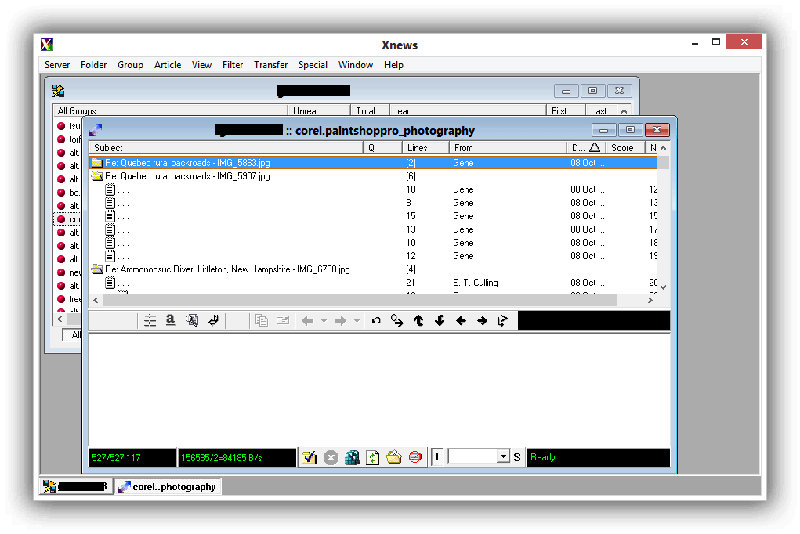Expand the IMG_5853.jpg thread folder

(x=97, y=162)
